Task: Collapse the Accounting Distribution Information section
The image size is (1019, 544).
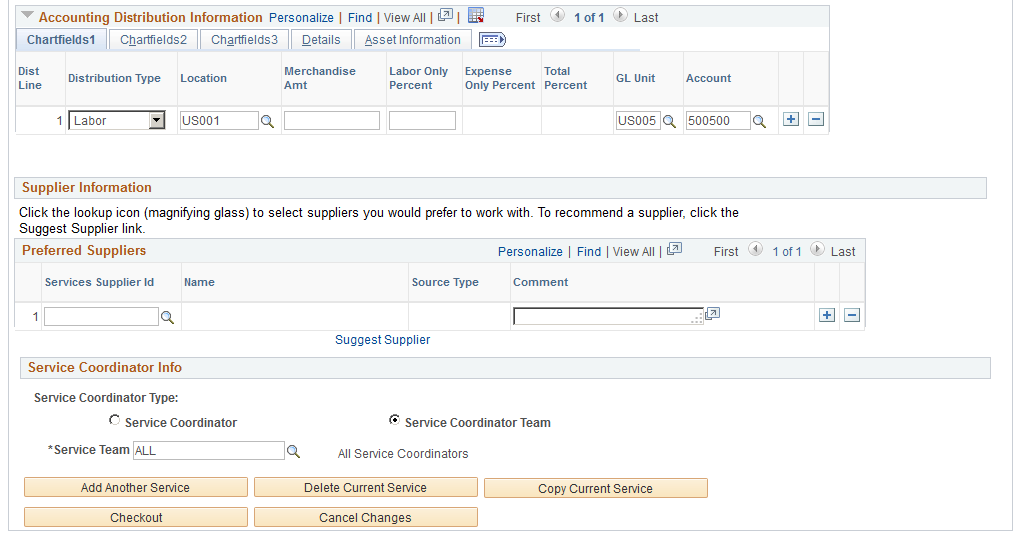Action: pos(27,17)
